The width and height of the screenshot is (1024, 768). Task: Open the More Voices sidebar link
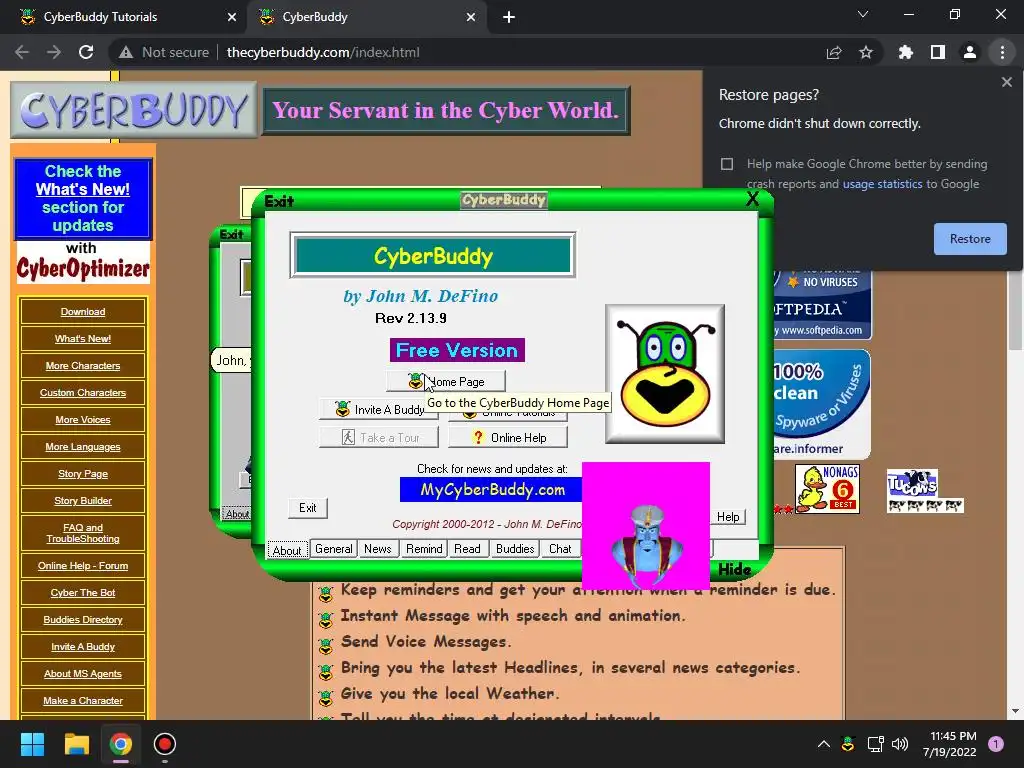(83, 419)
